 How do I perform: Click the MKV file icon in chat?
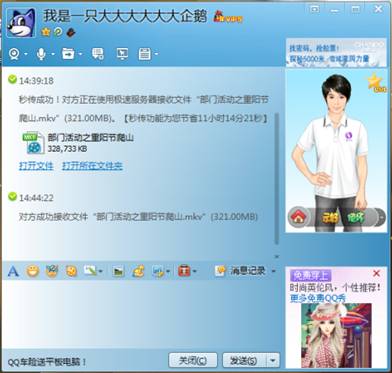tap(33, 143)
